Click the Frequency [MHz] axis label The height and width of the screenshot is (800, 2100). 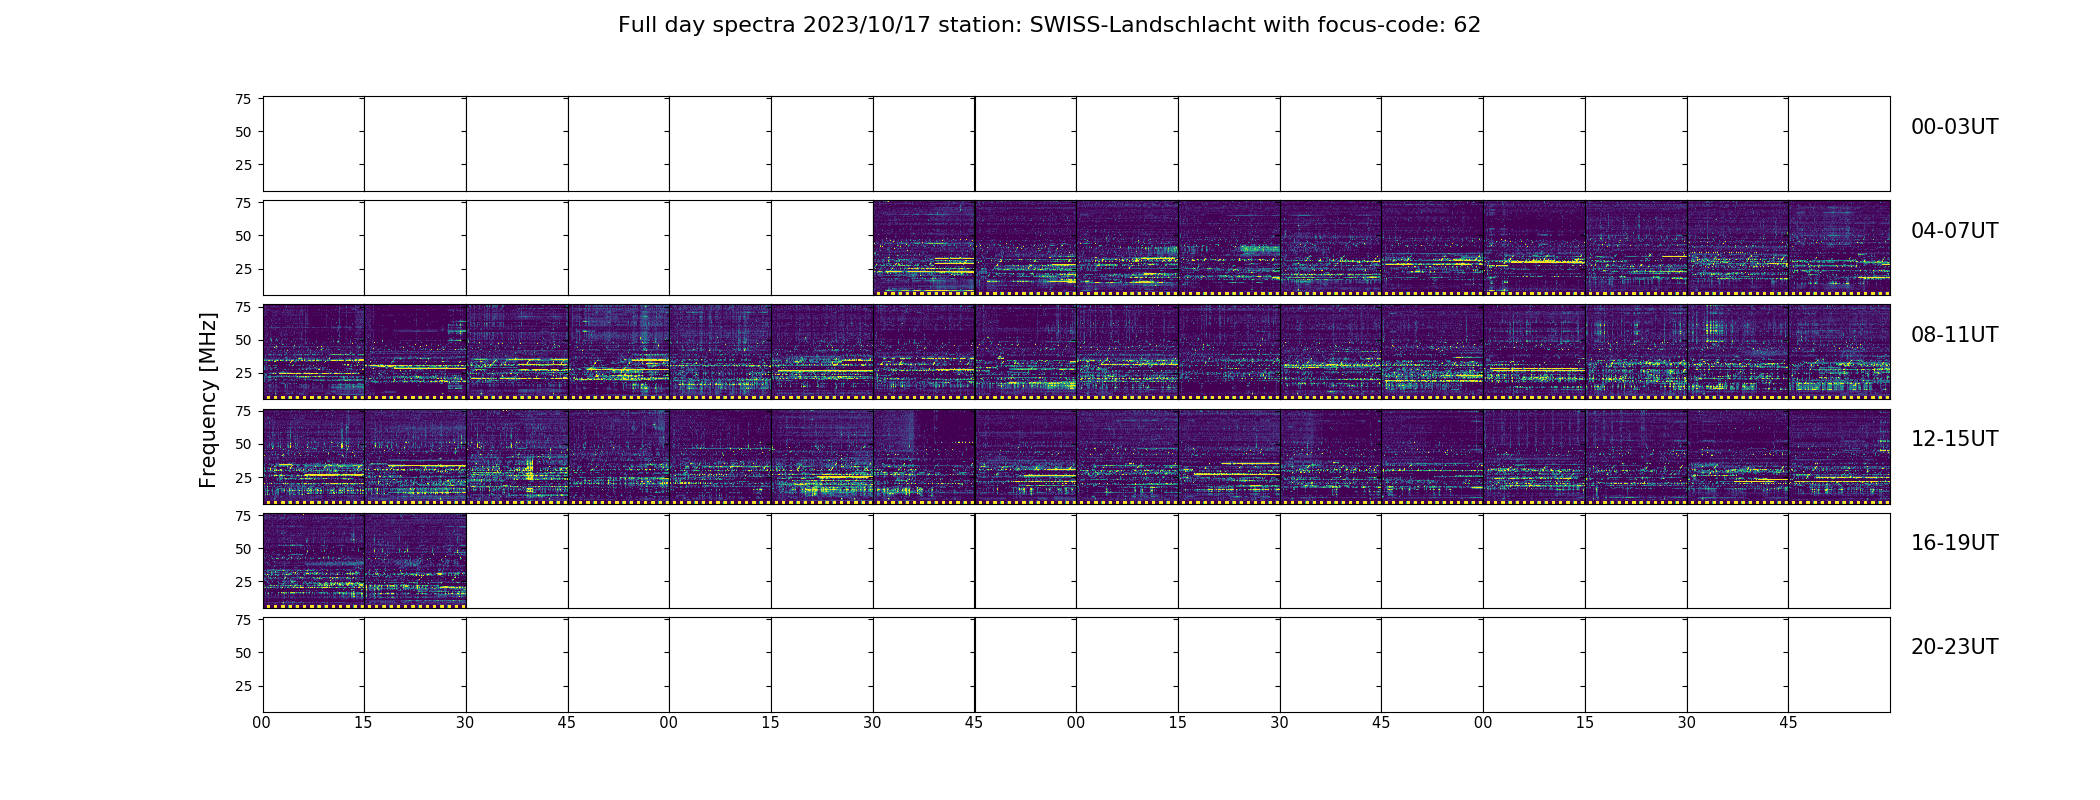(x=208, y=400)
